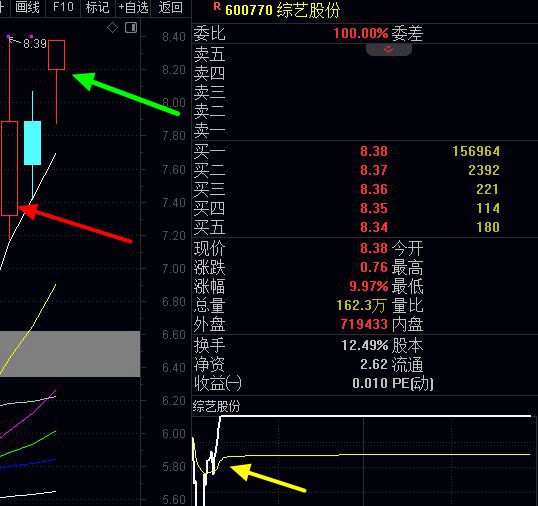Toggle the side panel layout icon

131,27
